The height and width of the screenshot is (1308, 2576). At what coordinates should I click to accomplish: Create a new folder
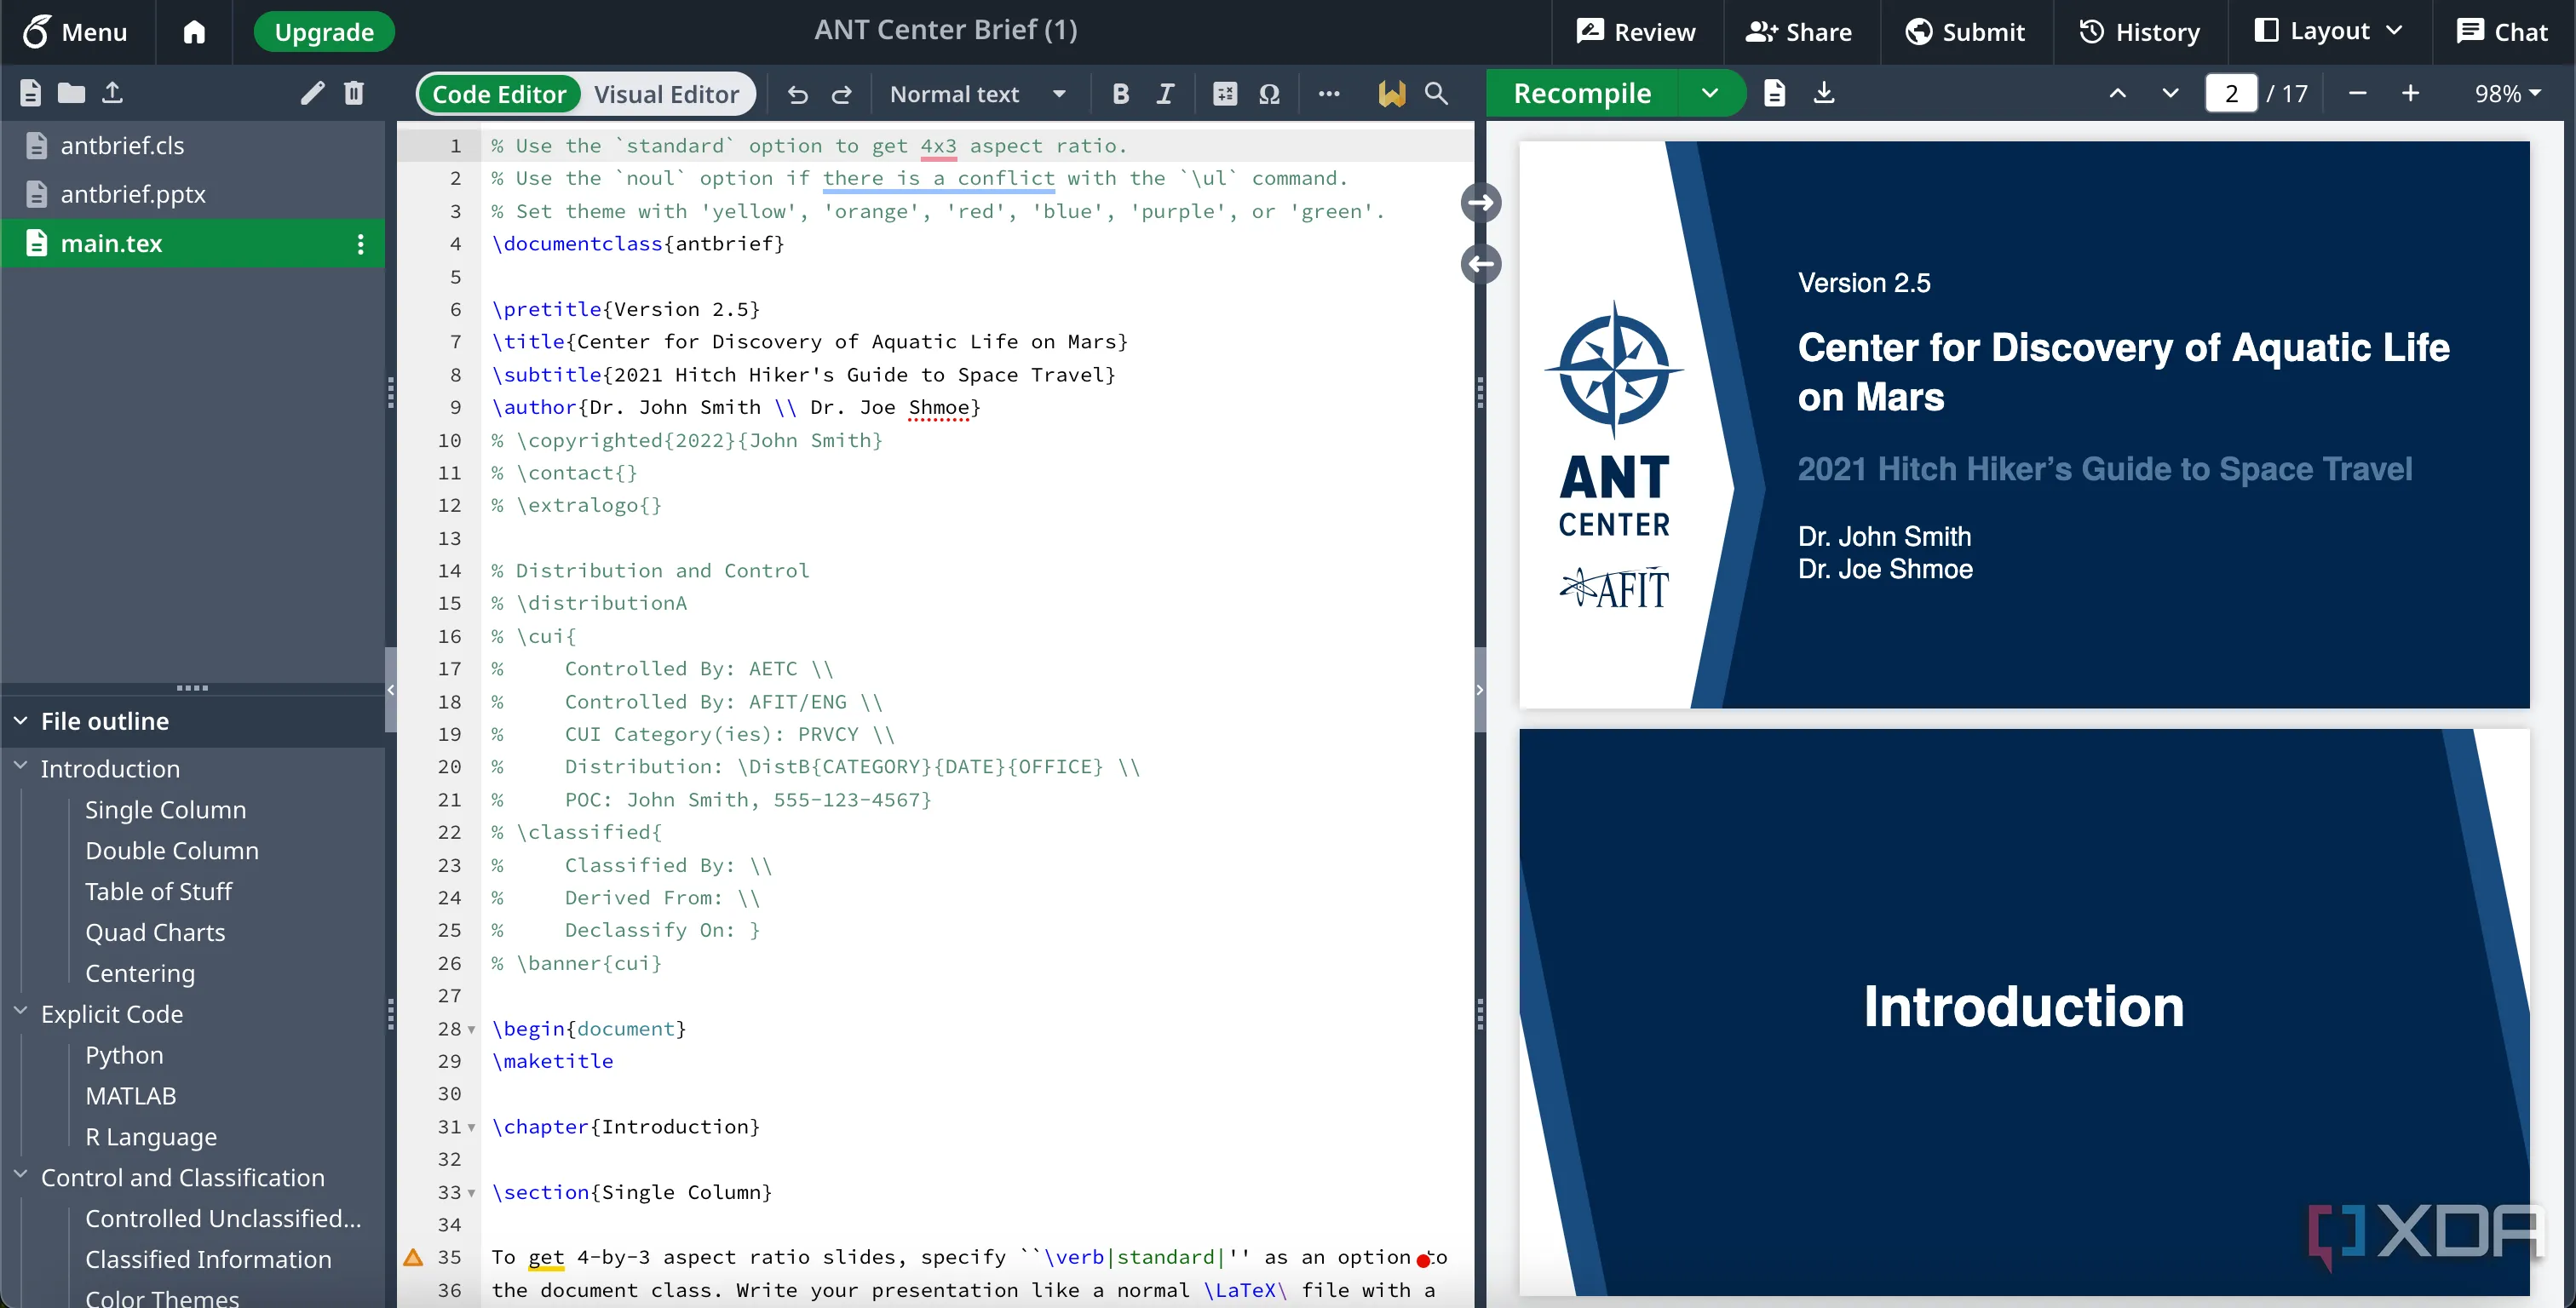point(71,93)
